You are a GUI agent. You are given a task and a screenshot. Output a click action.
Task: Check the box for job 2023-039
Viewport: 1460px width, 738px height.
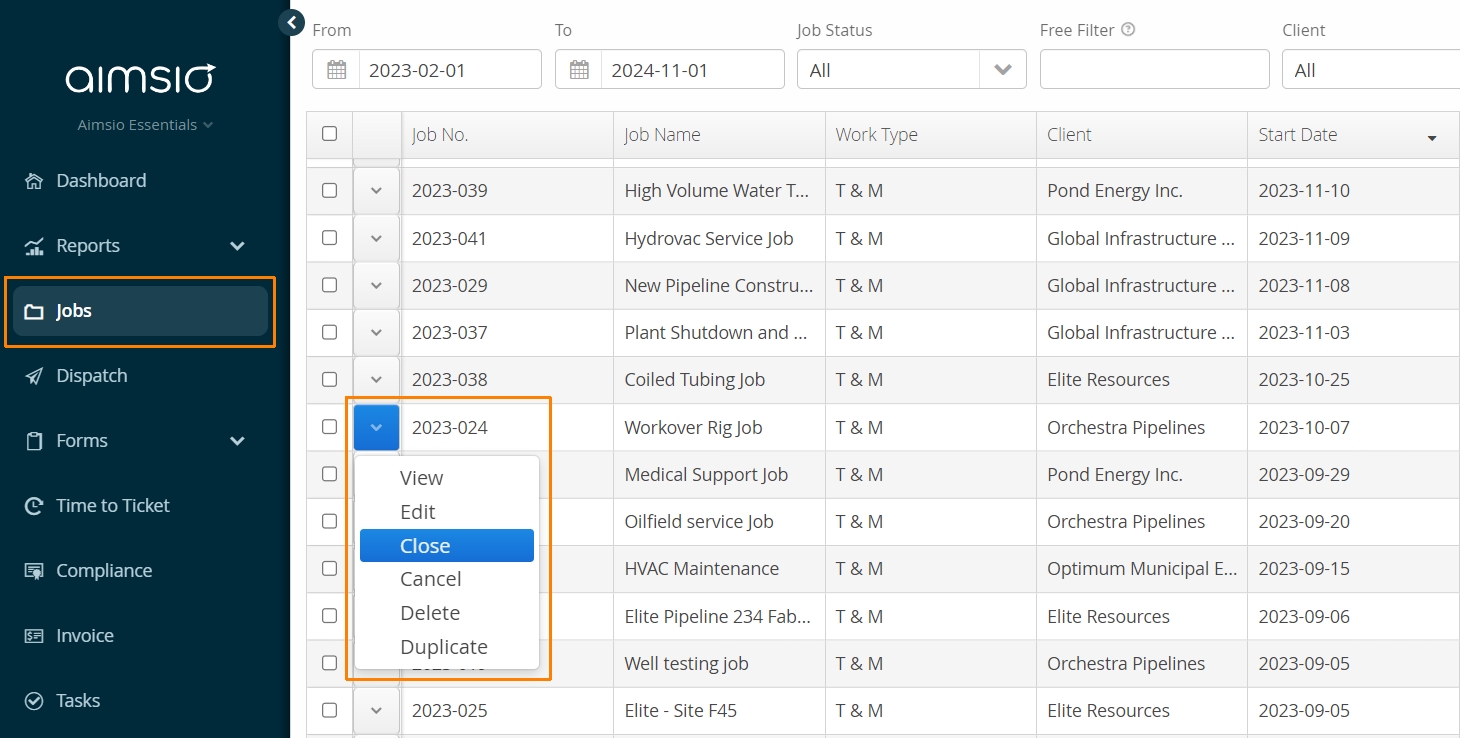pos(329,190)
